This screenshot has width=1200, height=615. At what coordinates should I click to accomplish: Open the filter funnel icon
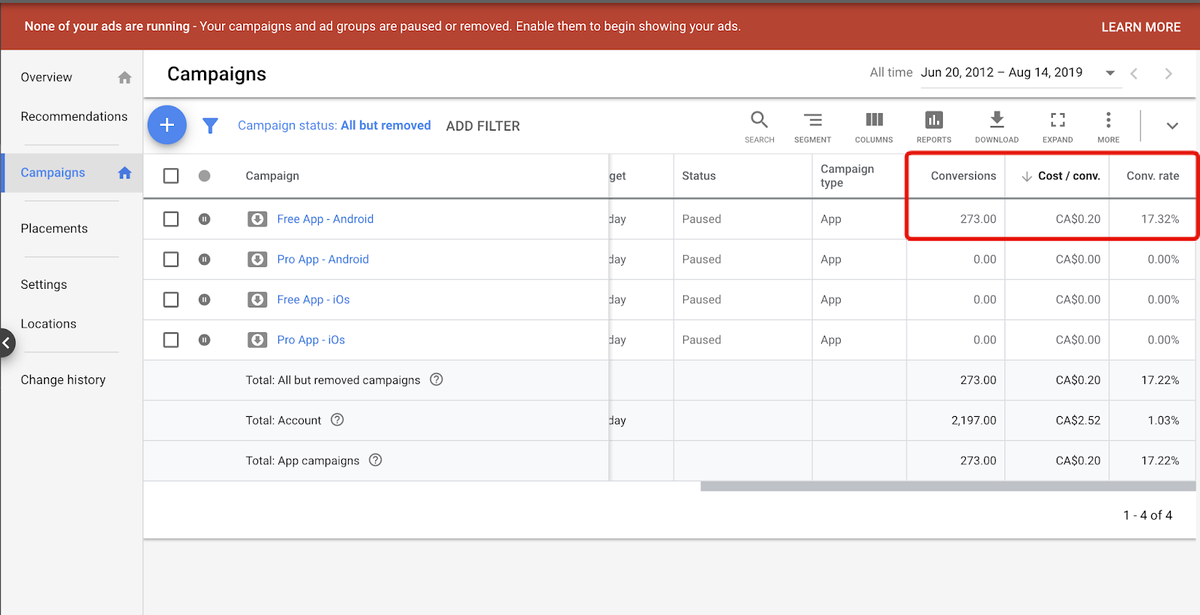210,126
